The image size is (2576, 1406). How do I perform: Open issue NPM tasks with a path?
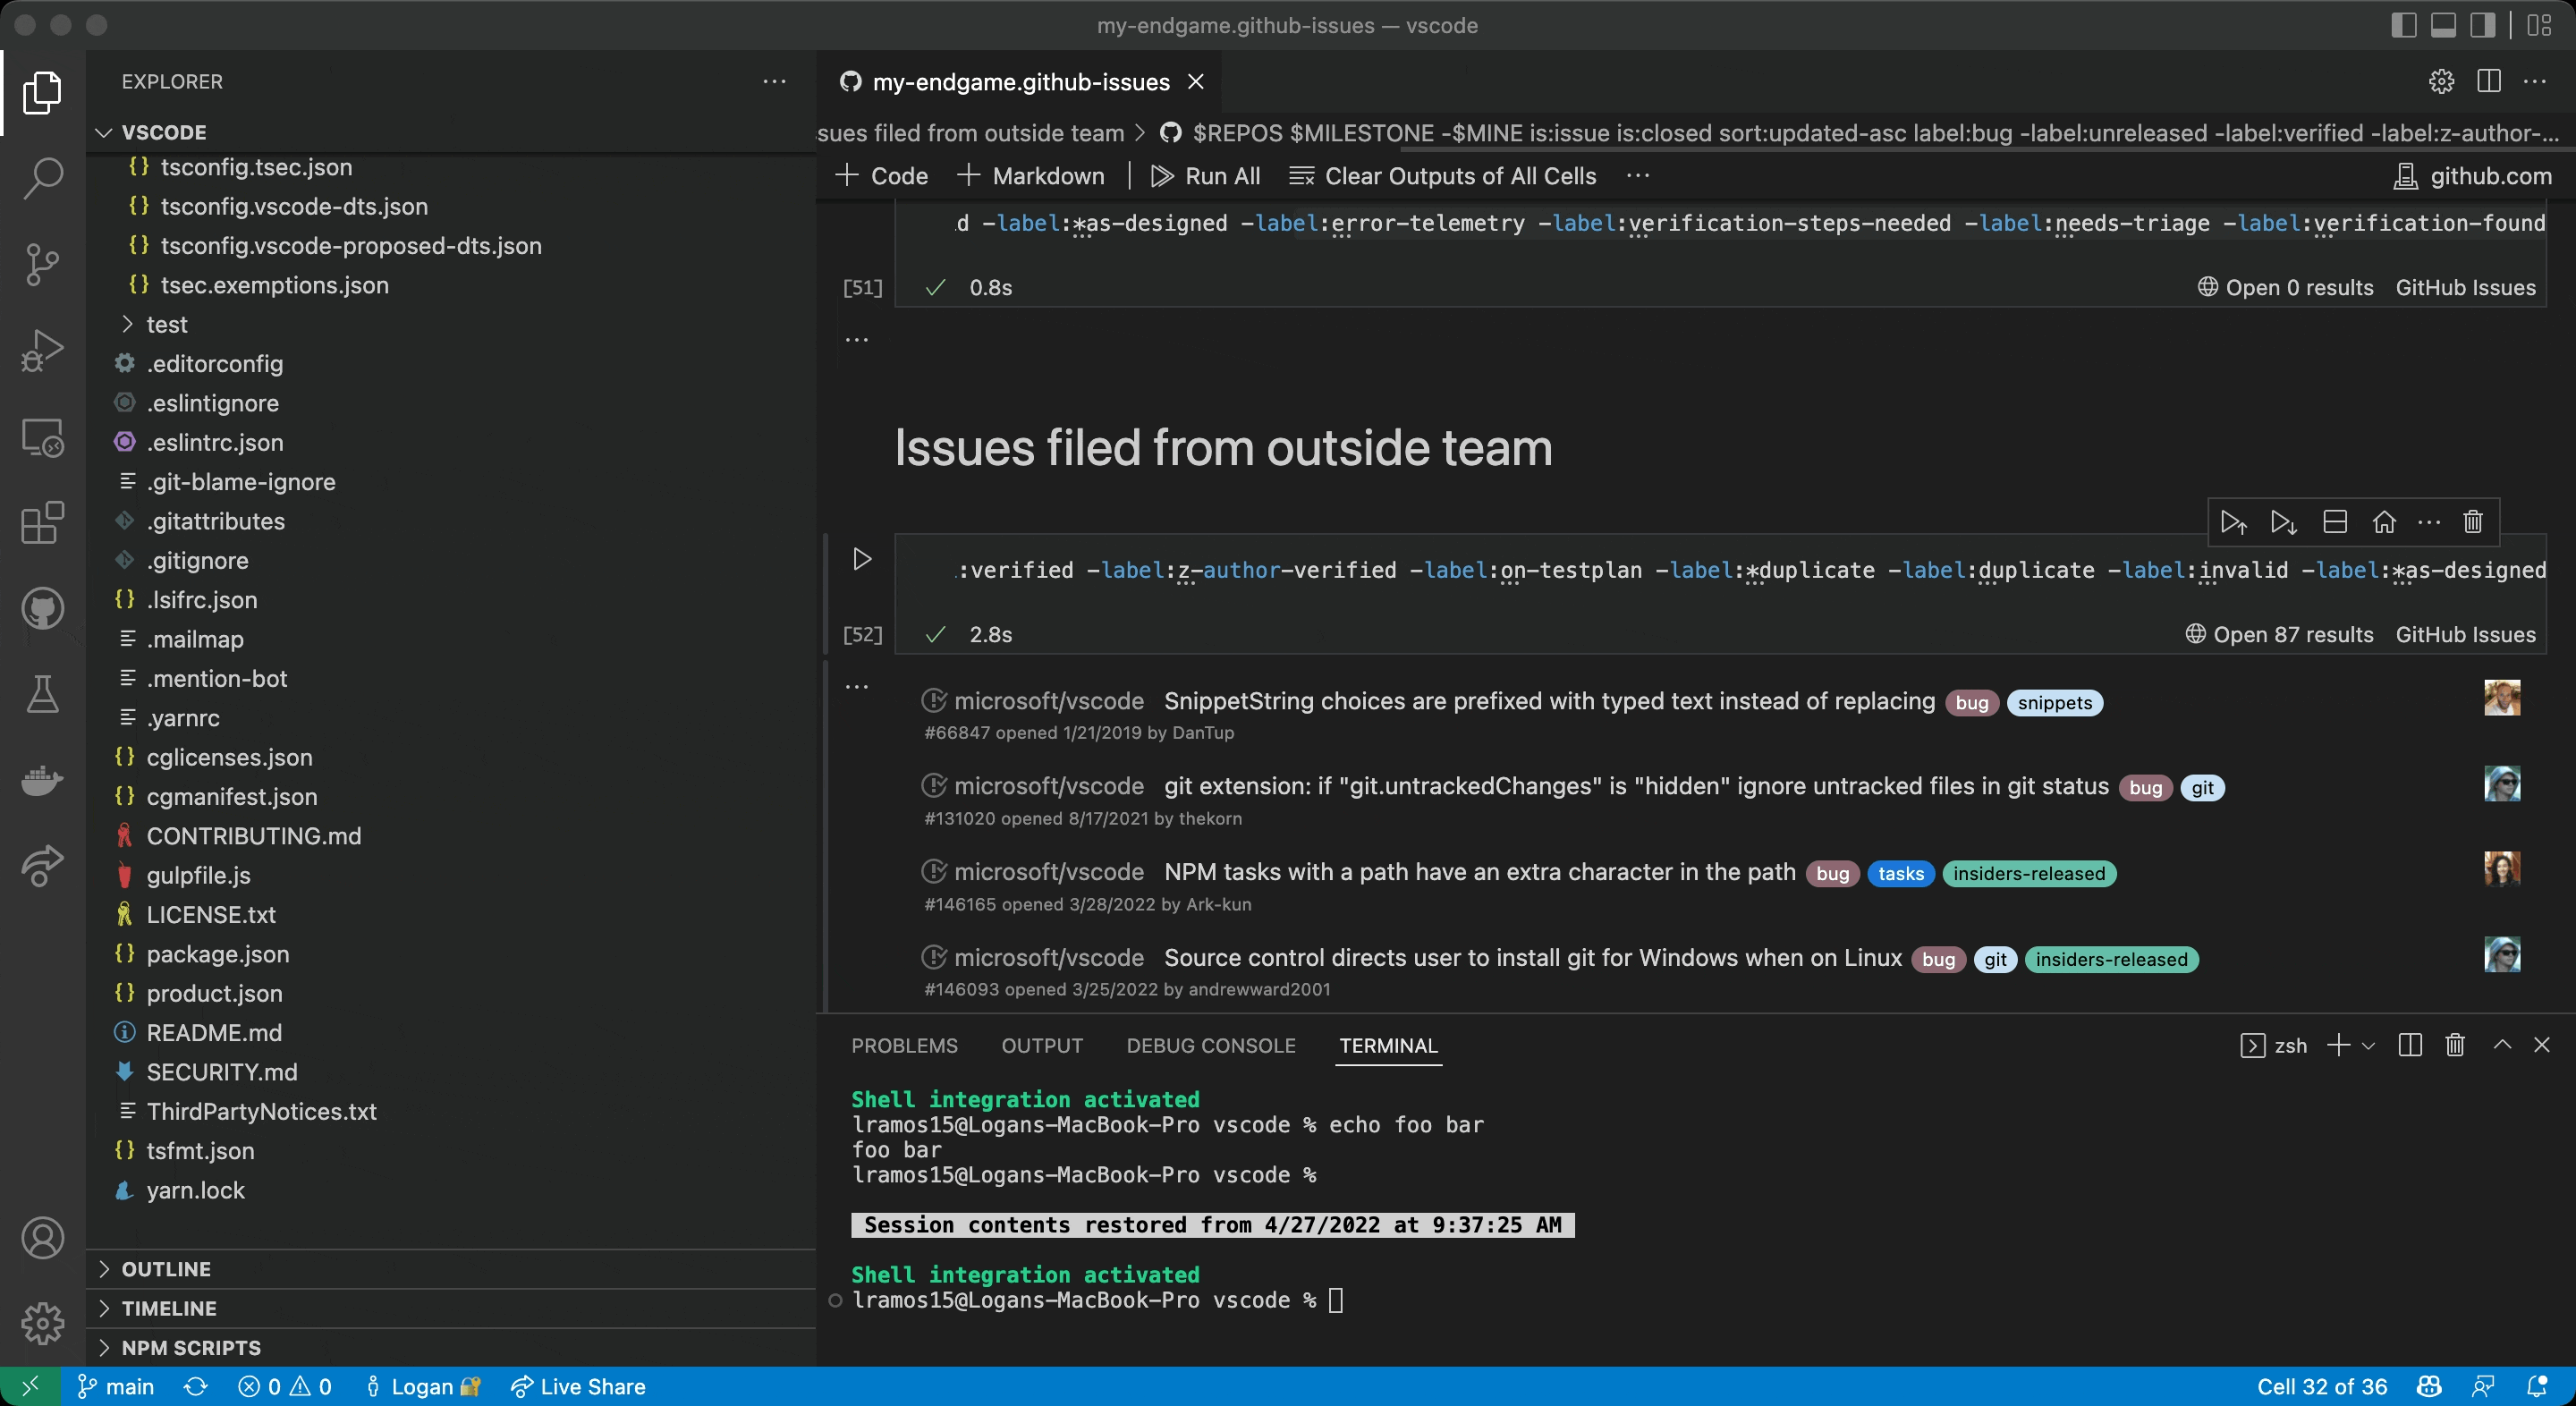tap(1479, 872)
